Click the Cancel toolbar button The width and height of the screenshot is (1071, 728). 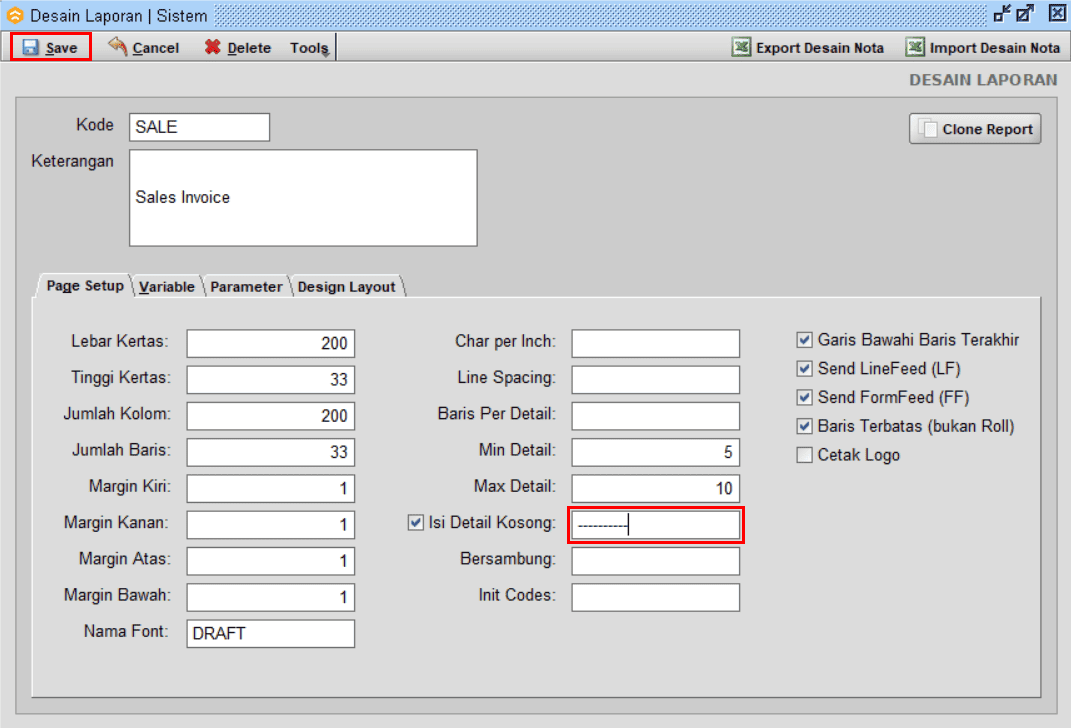point(143,47)
